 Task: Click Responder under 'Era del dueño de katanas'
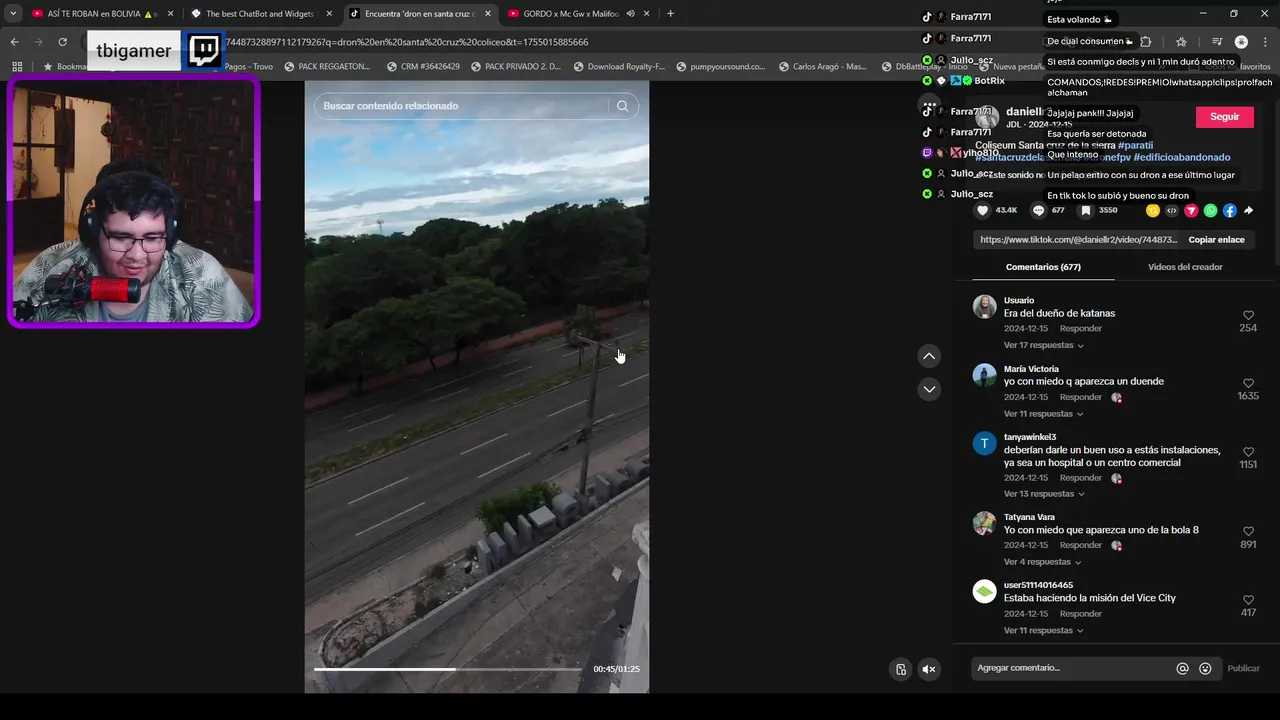(x=1080, y=329)
